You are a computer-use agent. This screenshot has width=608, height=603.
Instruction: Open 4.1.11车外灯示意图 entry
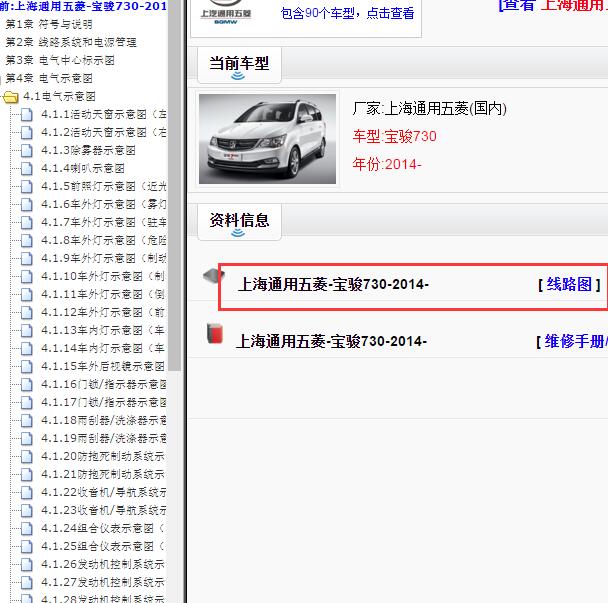click(103, 294)
